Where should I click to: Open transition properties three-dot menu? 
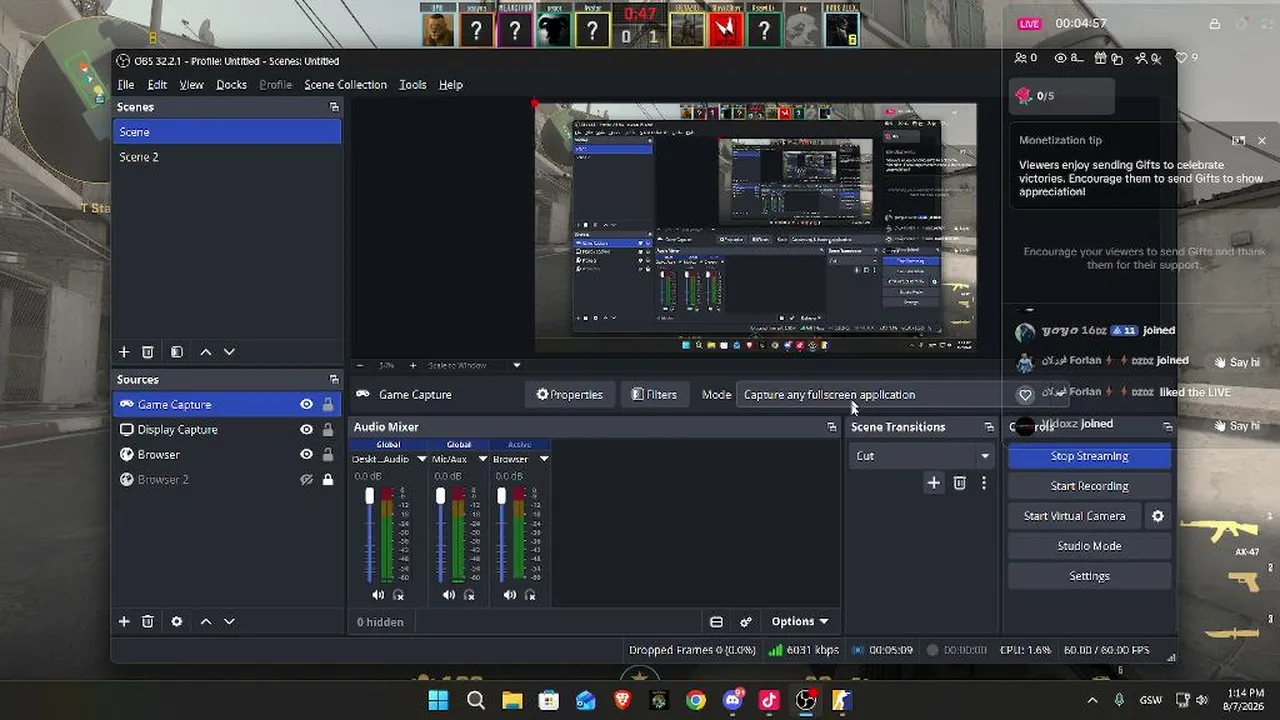pos(984,483)
